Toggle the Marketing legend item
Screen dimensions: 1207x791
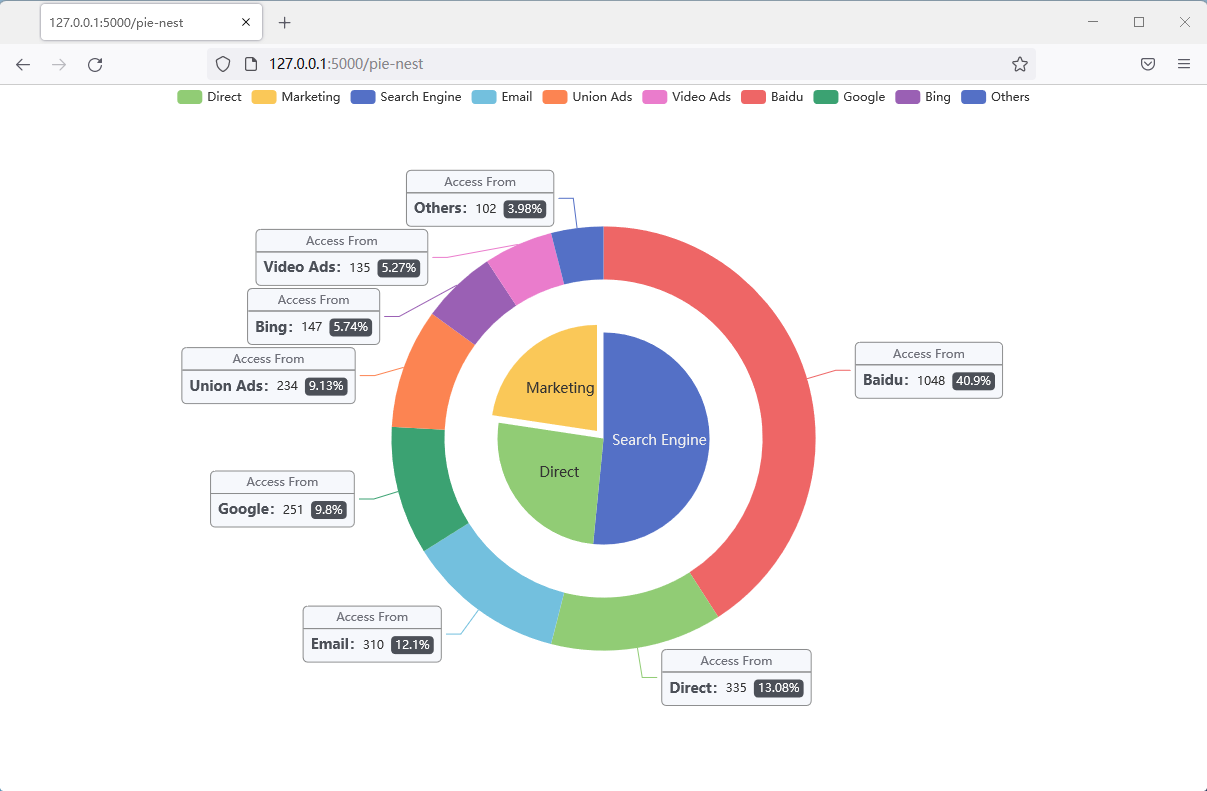point(295,97)
